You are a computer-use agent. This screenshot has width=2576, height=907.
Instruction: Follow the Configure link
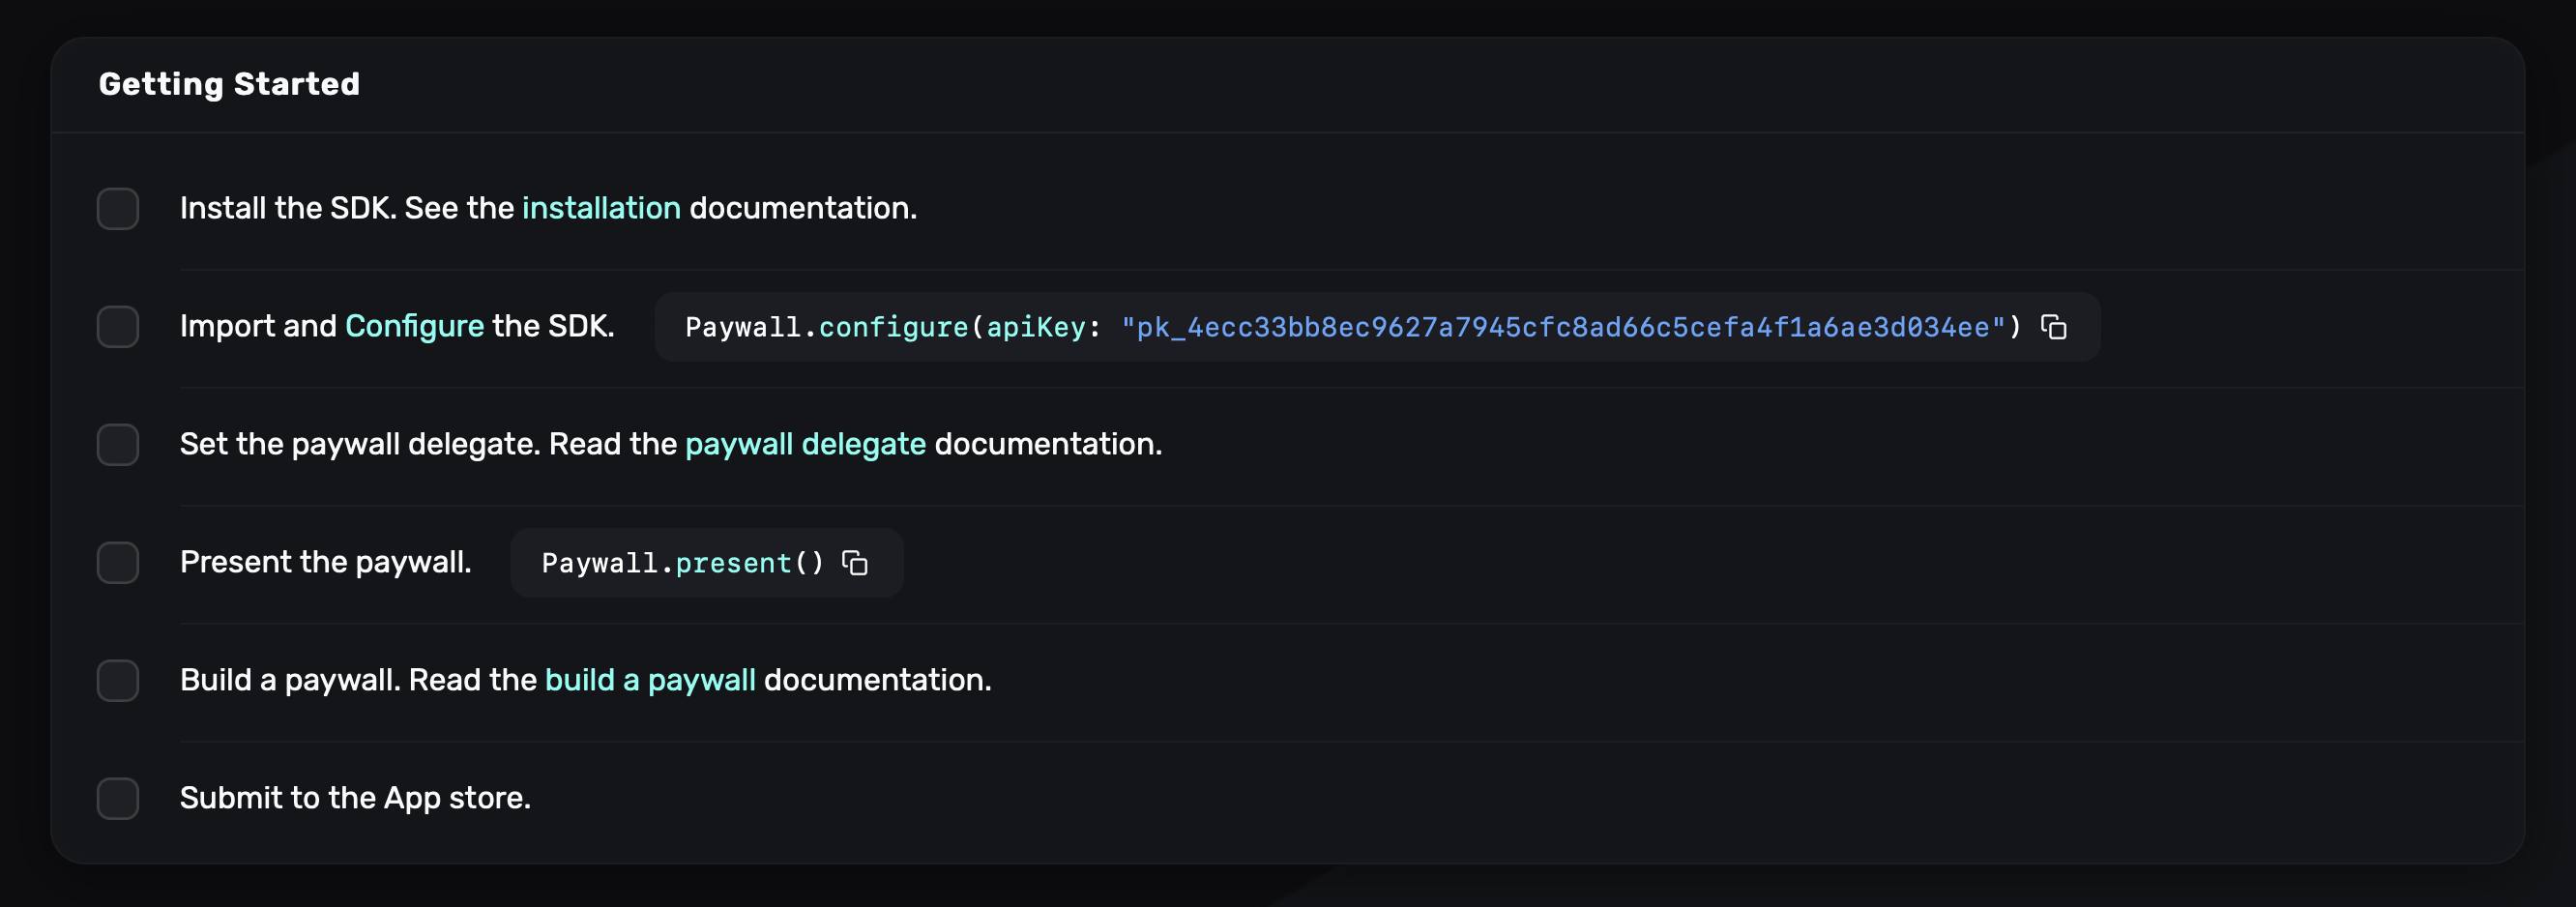point(414,326)
